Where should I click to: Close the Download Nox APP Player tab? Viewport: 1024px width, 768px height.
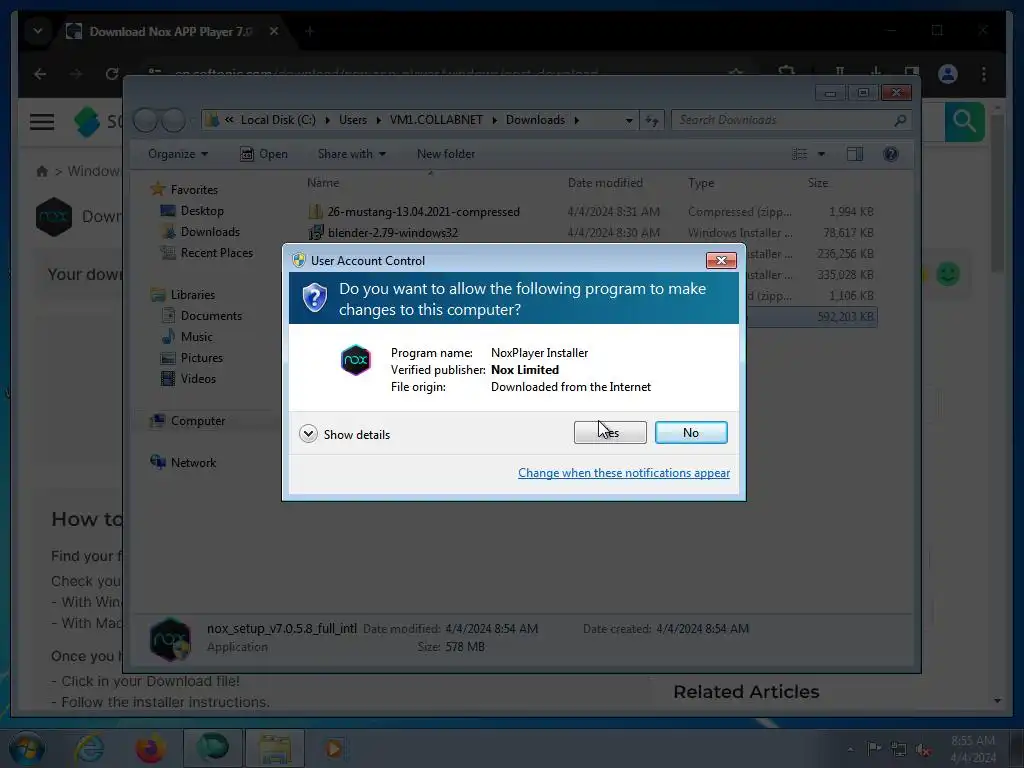[x=274, y=31]
